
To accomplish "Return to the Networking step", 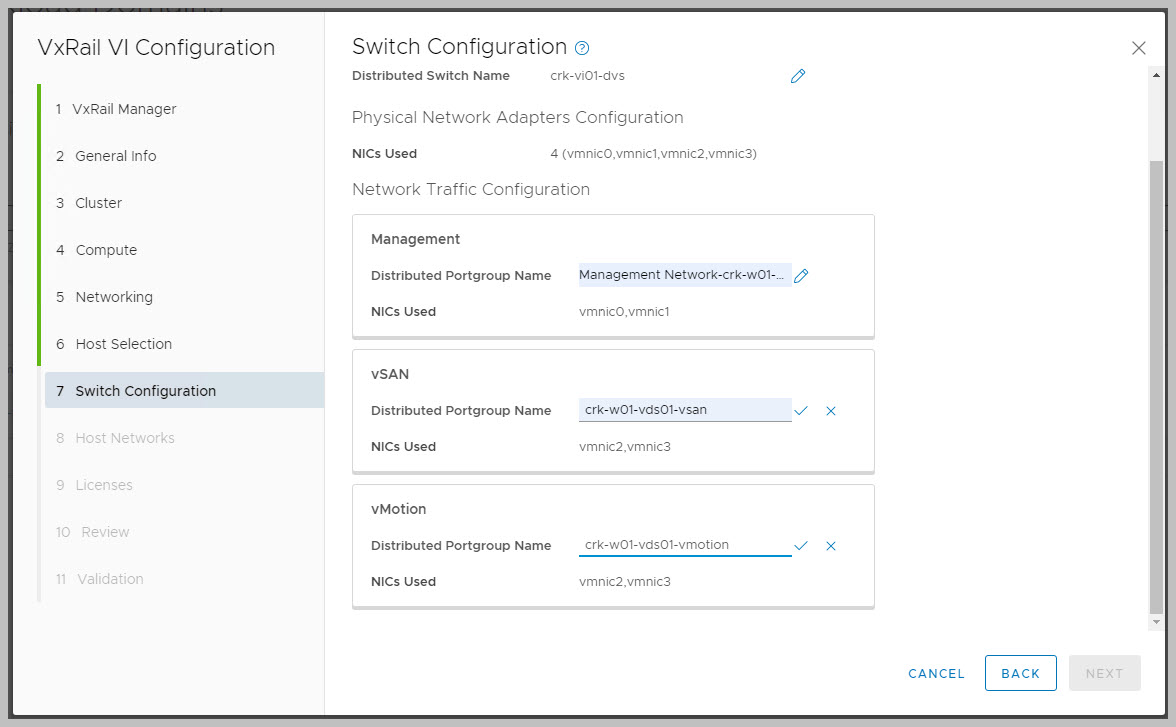I will (x=114, y=297).
